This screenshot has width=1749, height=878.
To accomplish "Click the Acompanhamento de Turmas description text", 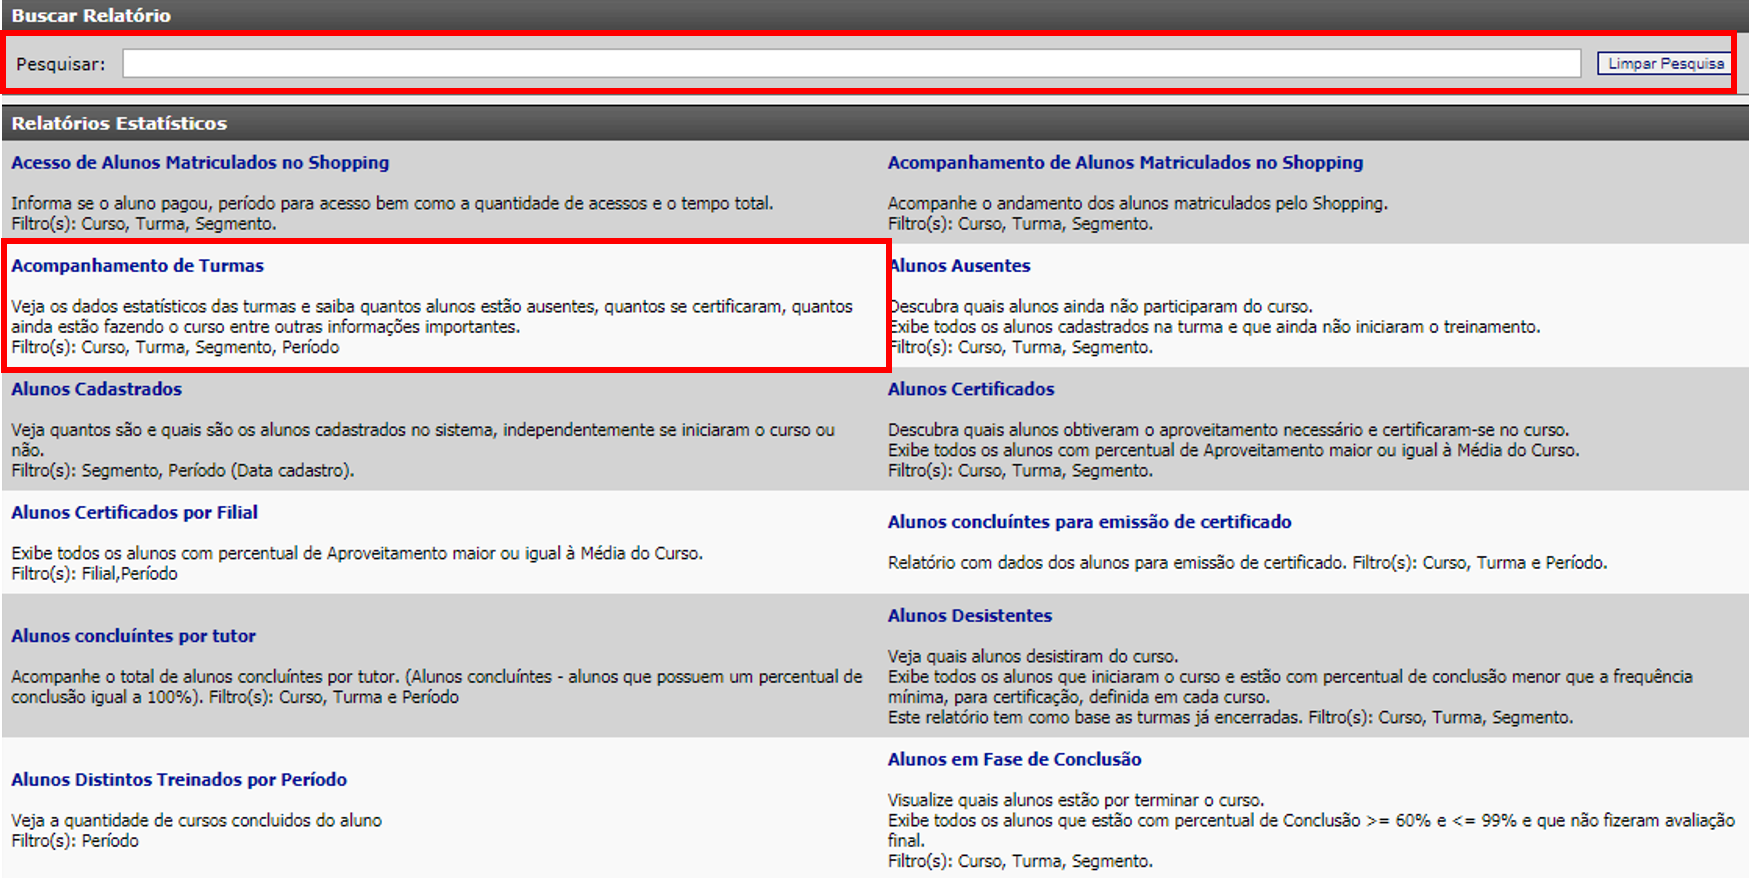I will pos(431,317).
